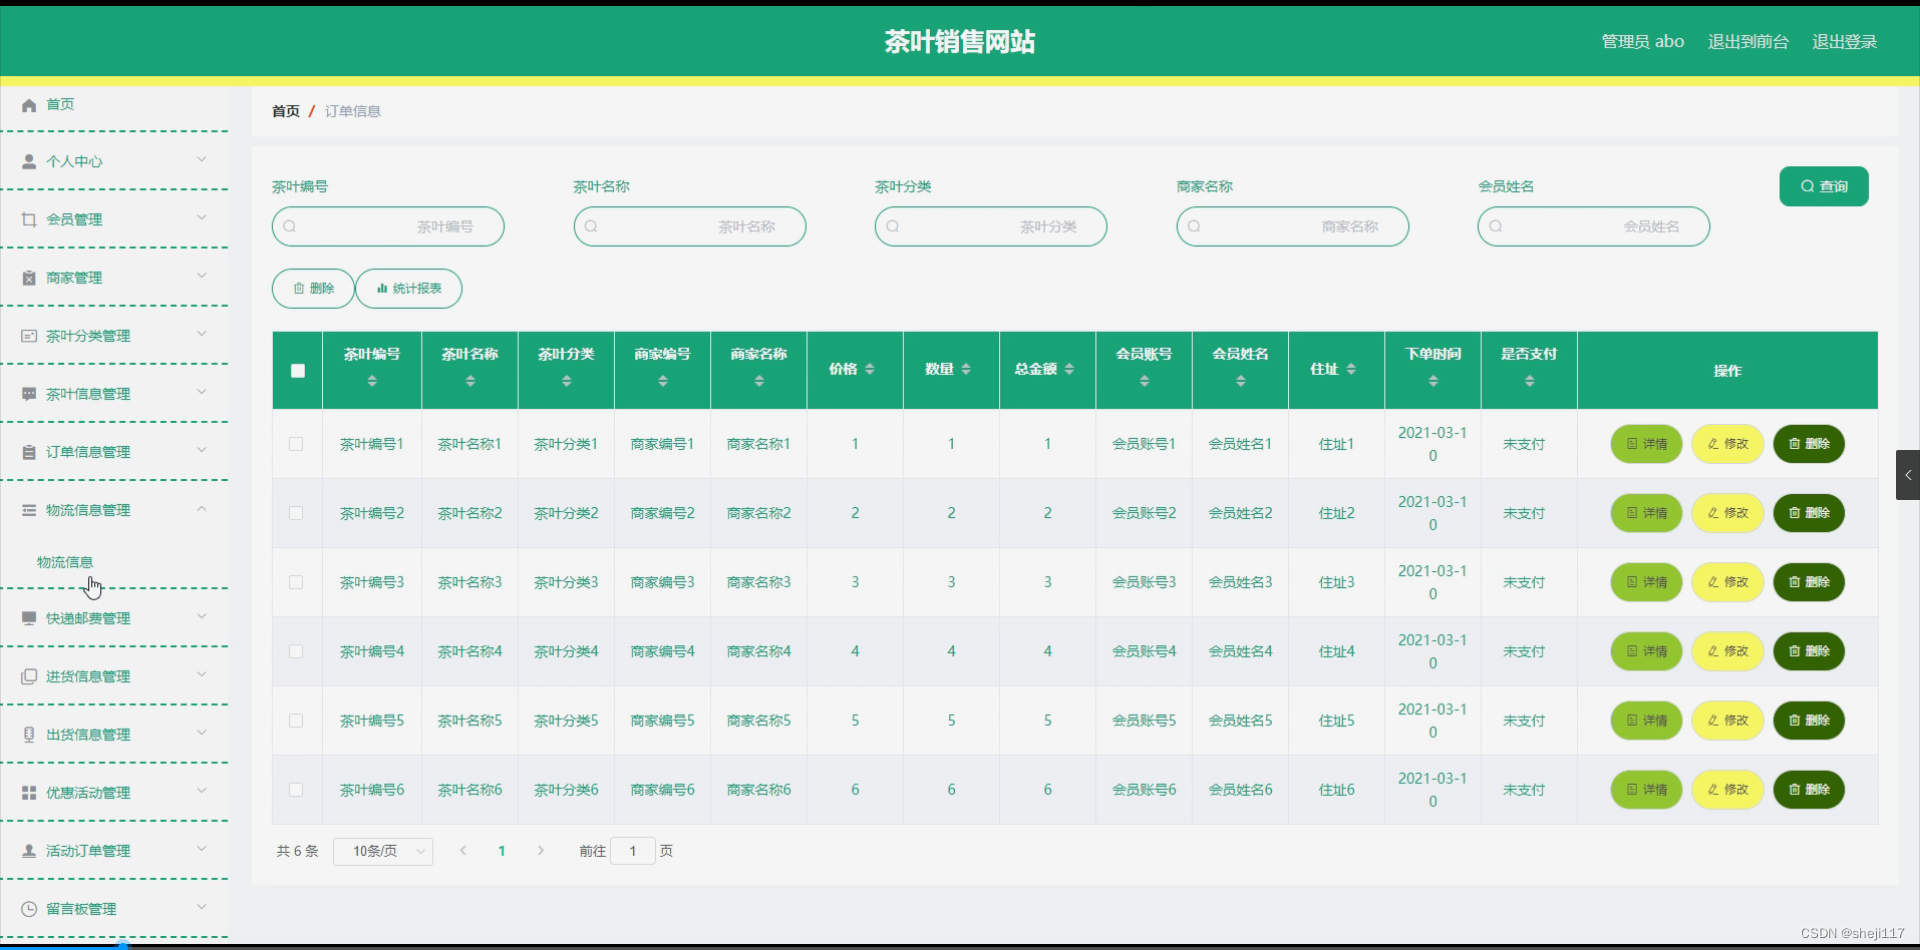Screen dimensions: 1920x950
Task: Click the home icon beside 首页 in sidebar
Action: click(x=27, y=104)
